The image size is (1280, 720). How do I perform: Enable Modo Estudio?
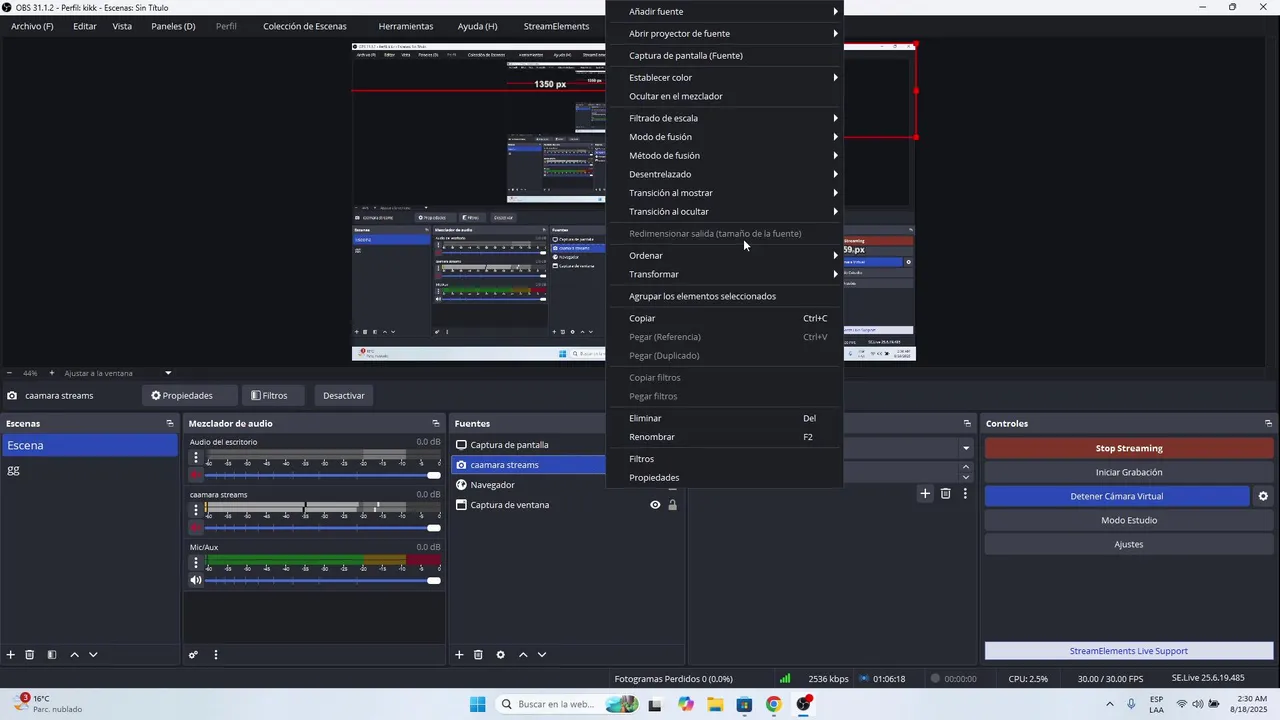click(1129, 520)
